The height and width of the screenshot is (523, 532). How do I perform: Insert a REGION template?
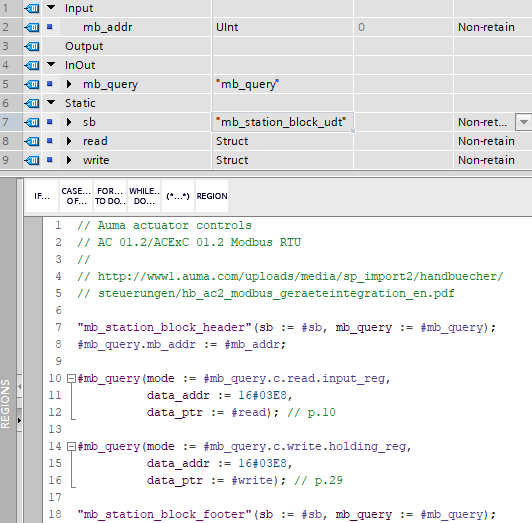pos(212,196)
